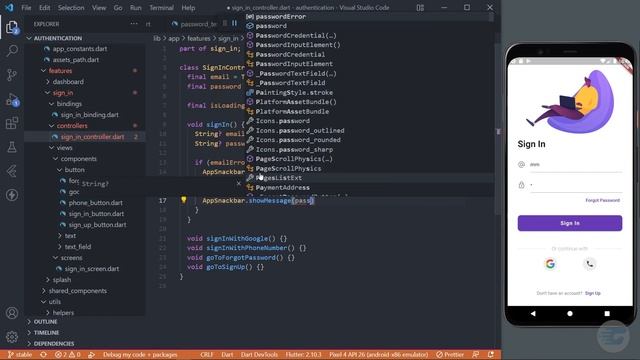The width and height of the screenshot is (640, 360).
Task: Click the errors and warnings status indicator
Action: [x=68, y=355]
